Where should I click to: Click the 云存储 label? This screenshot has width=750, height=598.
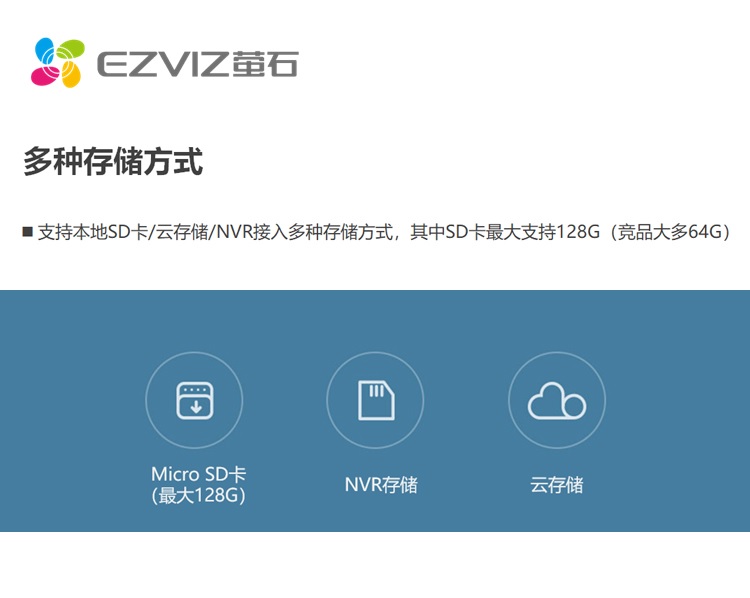click(557, 485)
